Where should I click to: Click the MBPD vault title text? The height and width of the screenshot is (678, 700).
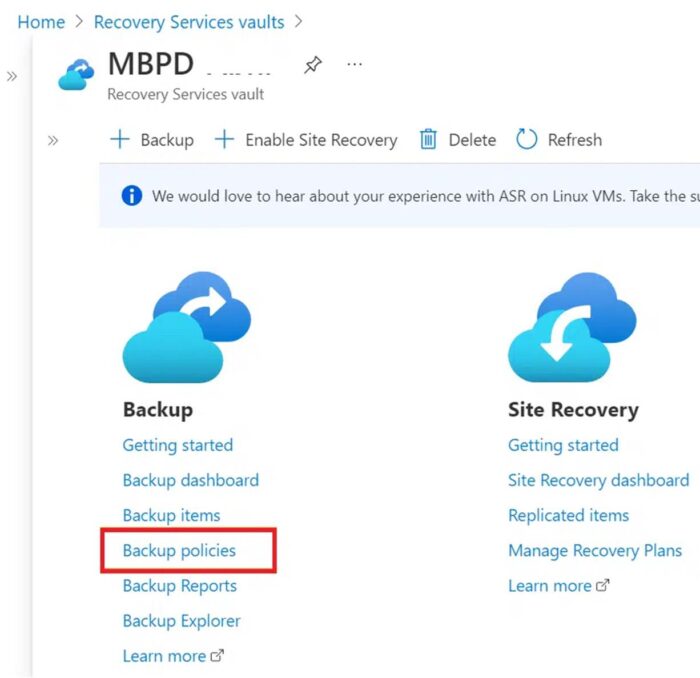point(151,63)
